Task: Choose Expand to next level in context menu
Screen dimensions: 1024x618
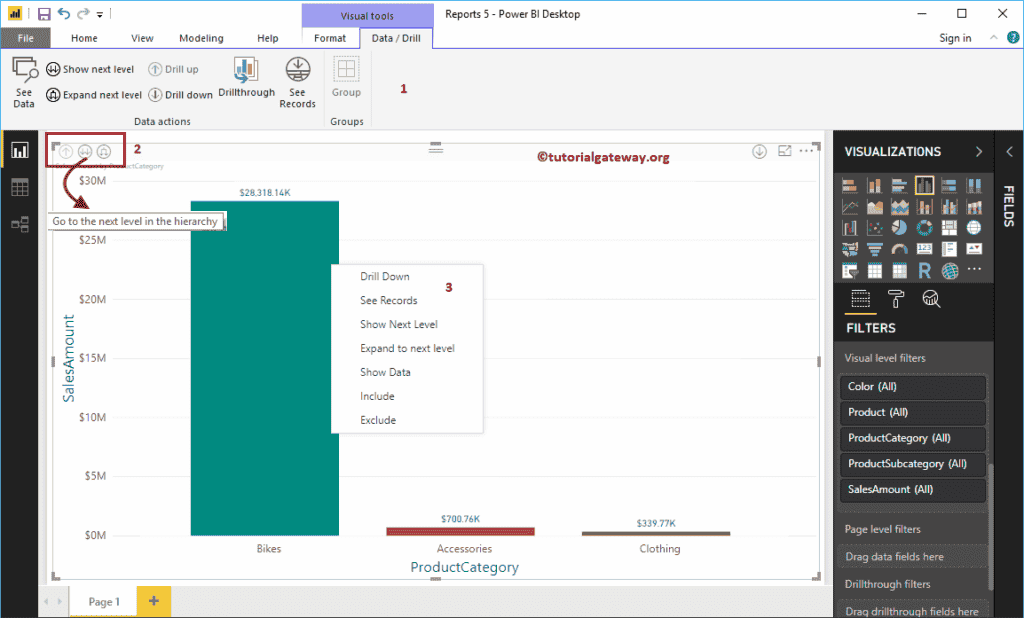Action: coord(407,348)
